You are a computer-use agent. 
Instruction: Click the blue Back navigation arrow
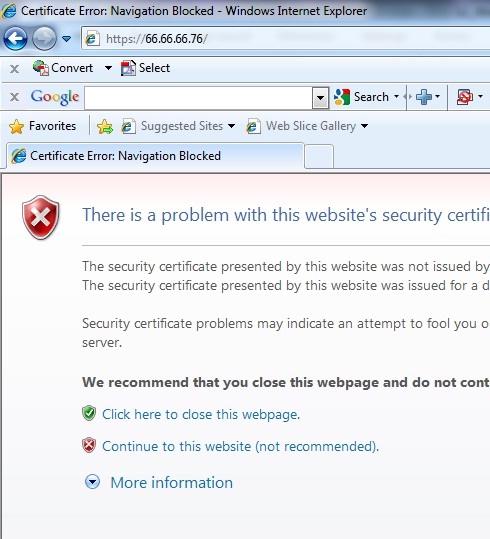point(15,38)
